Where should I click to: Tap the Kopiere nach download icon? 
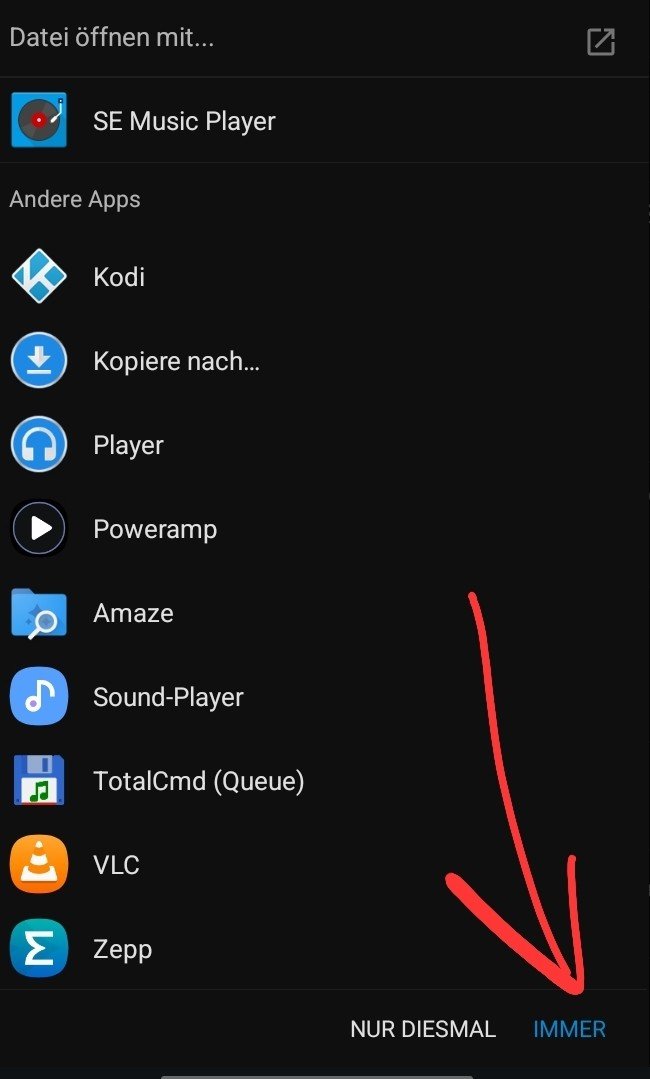point(39,360)
